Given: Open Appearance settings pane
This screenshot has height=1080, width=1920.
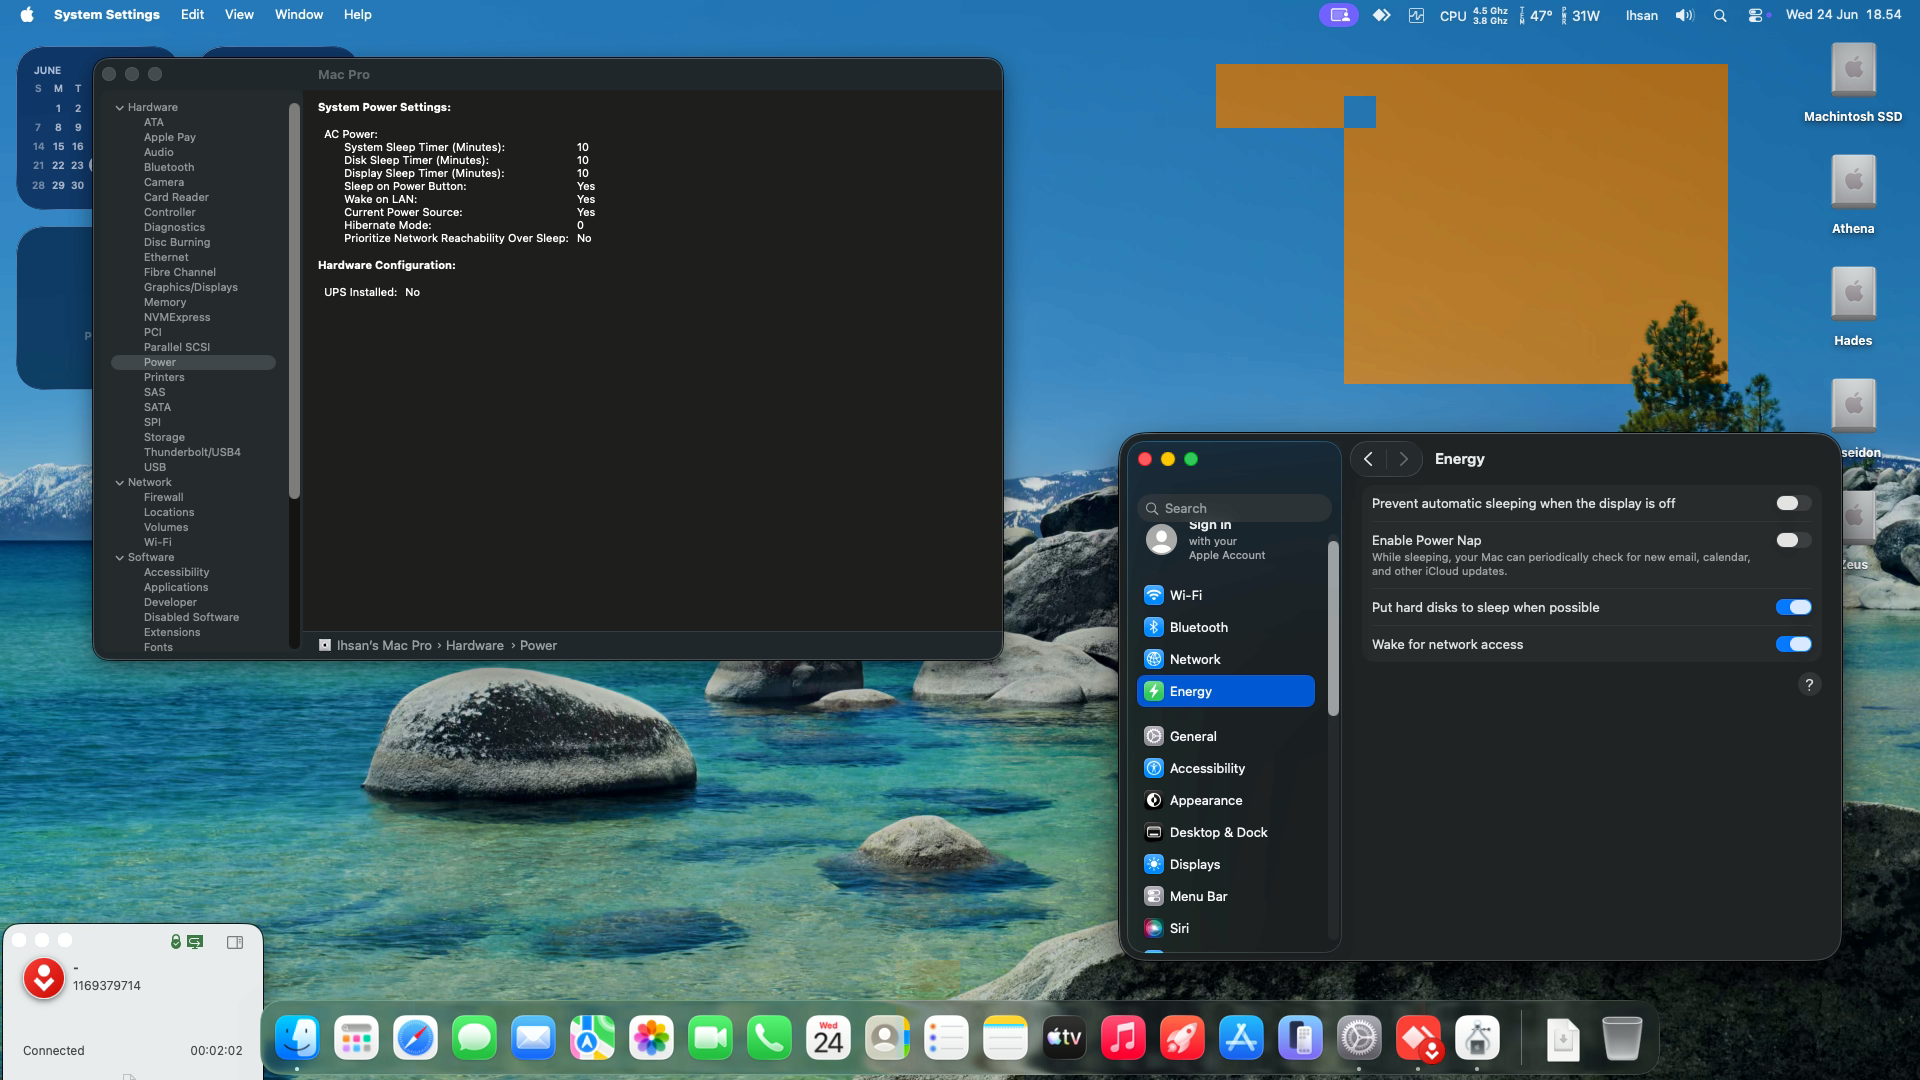Looking at the screenshot, I should (x=1225, y=800).
